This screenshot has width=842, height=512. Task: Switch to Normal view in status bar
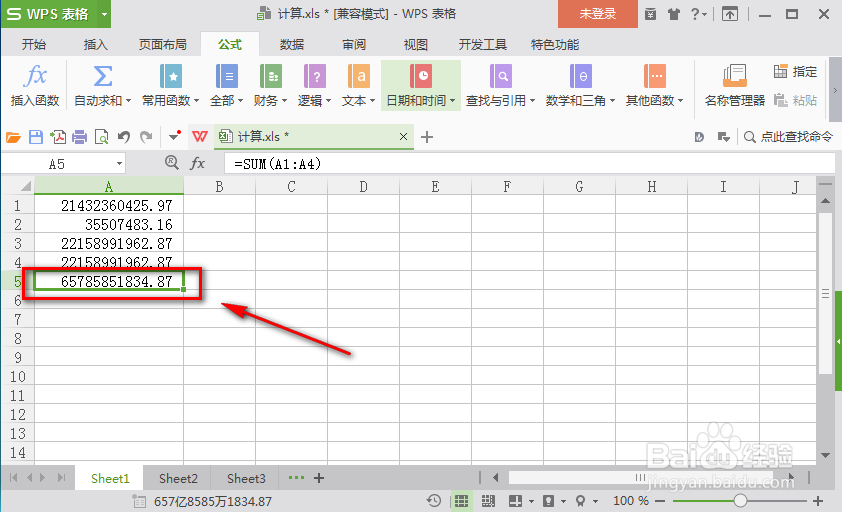tap(461, 501)
